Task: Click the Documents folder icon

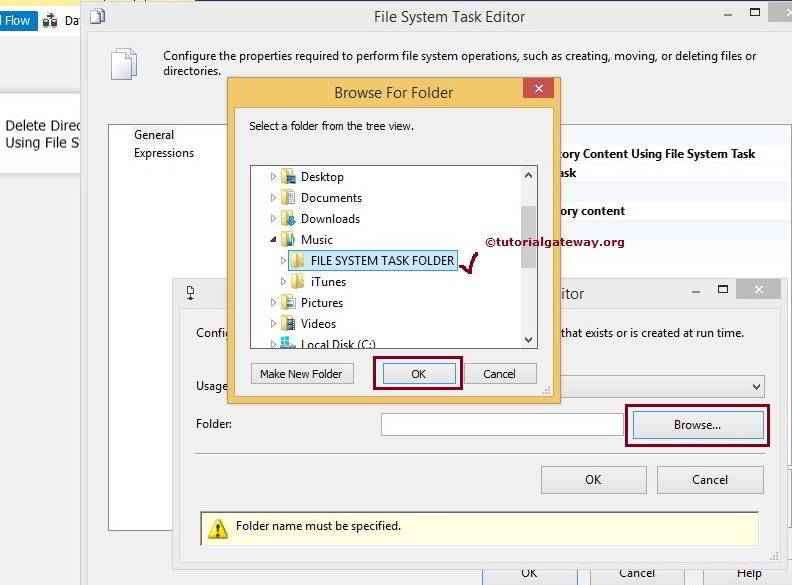Action: [x=288, y=198]
